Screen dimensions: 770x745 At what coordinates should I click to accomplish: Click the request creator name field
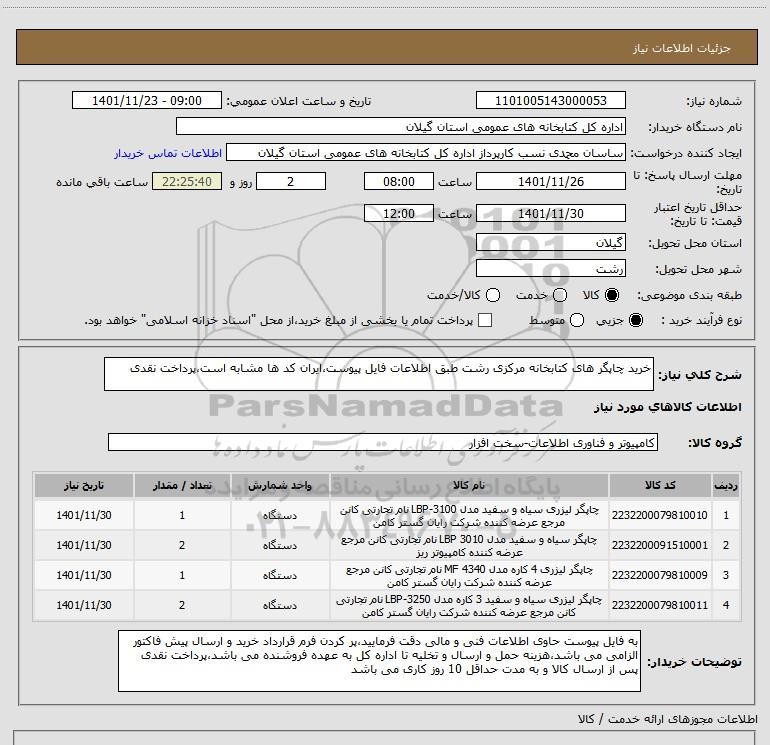426,153
